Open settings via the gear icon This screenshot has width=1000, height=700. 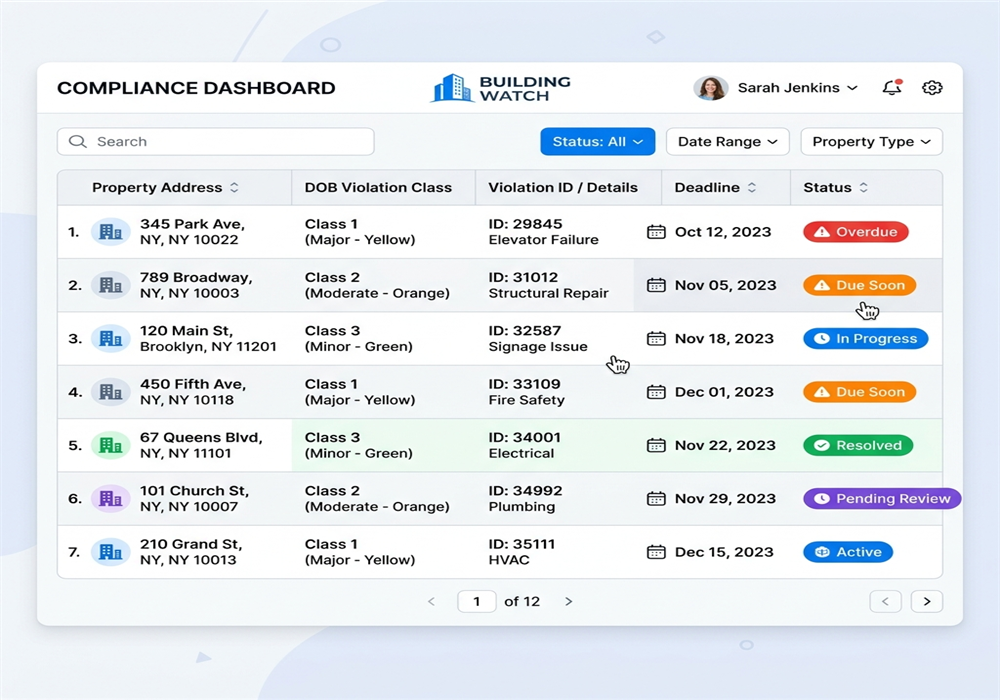pyautogui.click(x=932, y=87)
